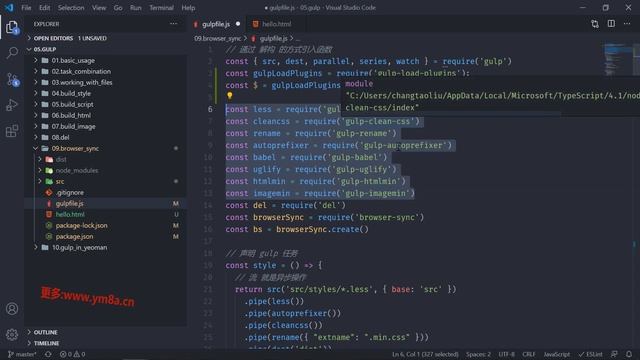The height and width of the screenshot is (360, 640).
Task: Open the Help menu
Action: click(188, 8)
